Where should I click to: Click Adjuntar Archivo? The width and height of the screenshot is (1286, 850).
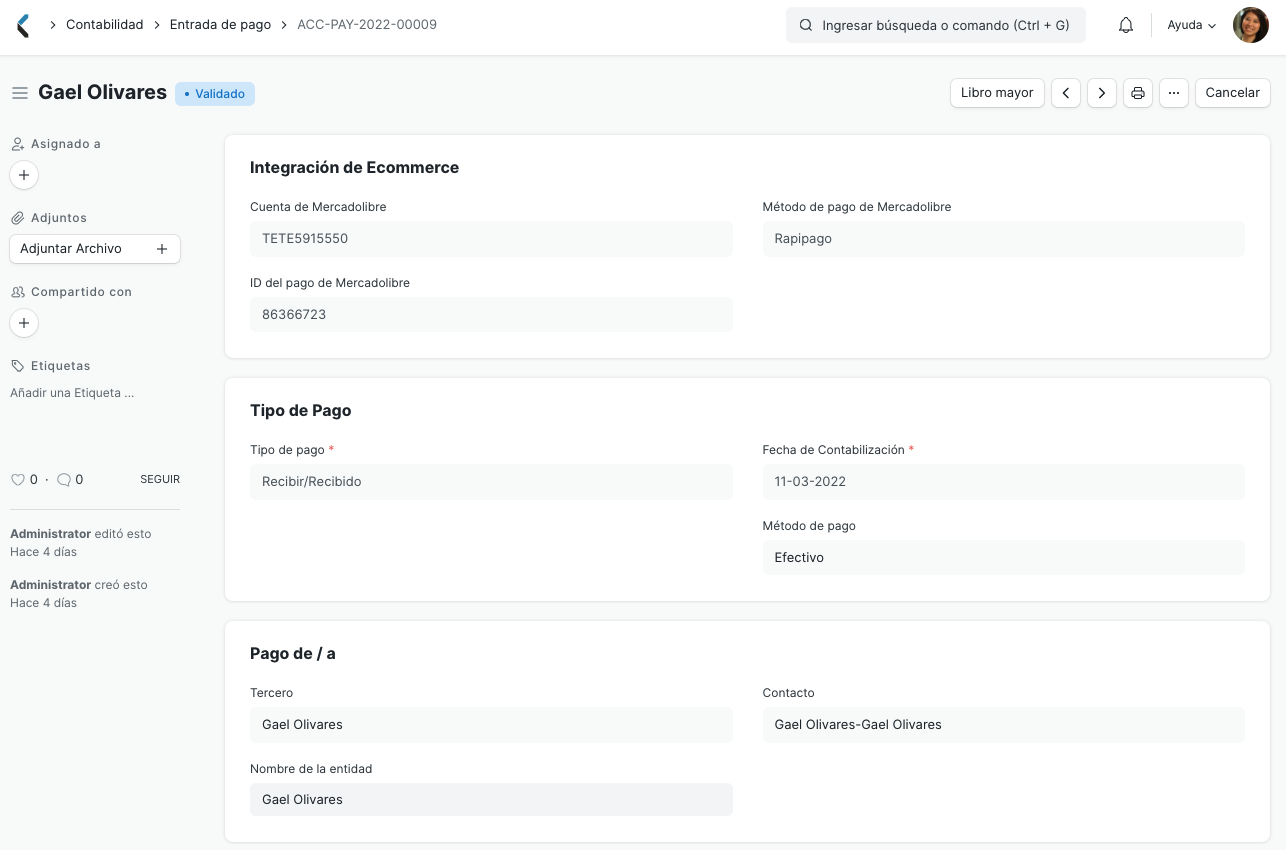(x=95, y=249)
